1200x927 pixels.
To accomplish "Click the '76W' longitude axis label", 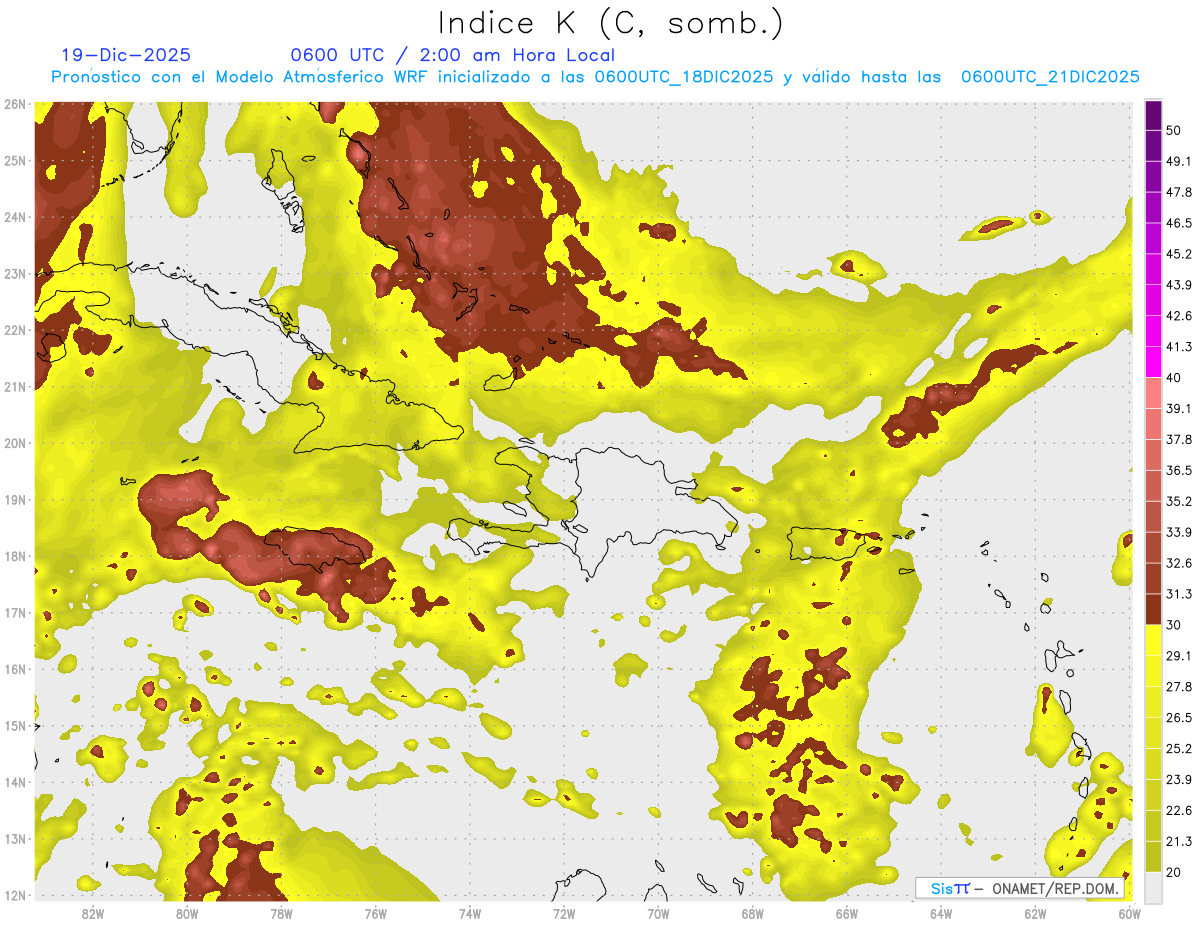I will click(x=376, y=913).
